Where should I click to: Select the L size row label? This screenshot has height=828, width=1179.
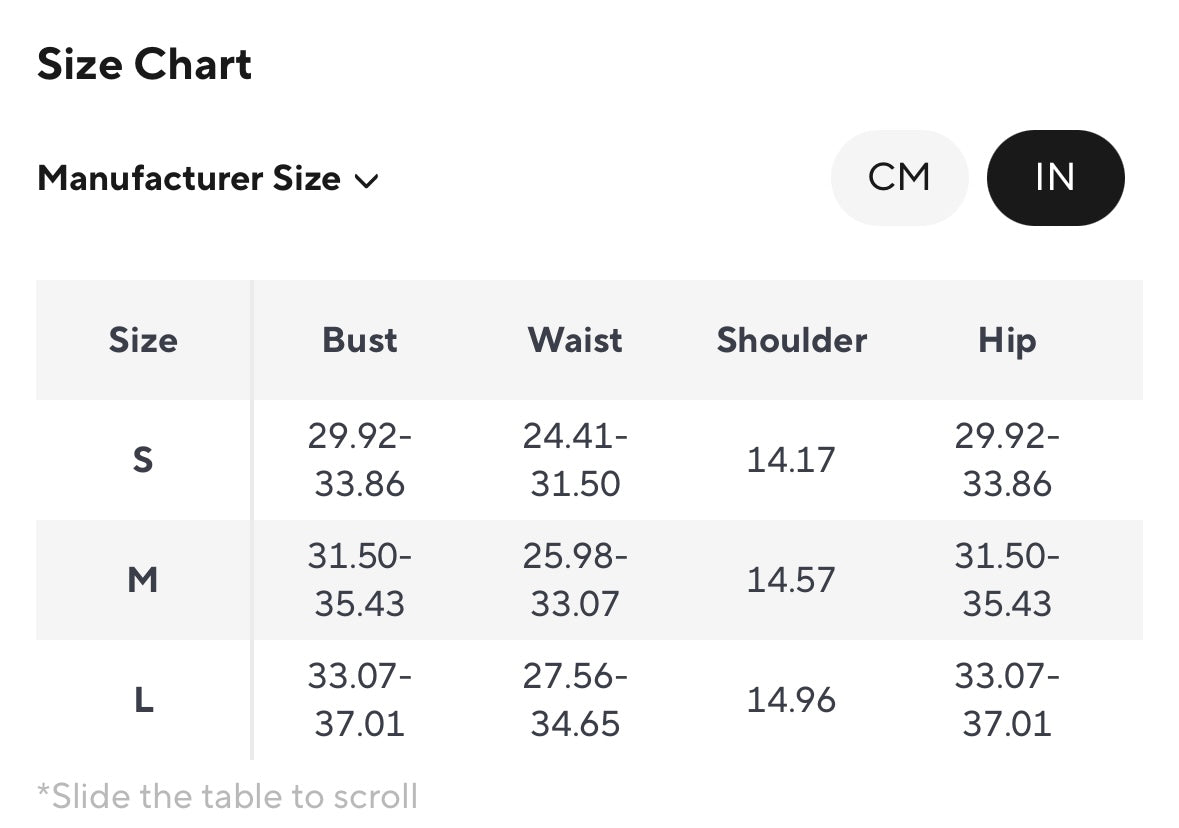tap(143, 700)
